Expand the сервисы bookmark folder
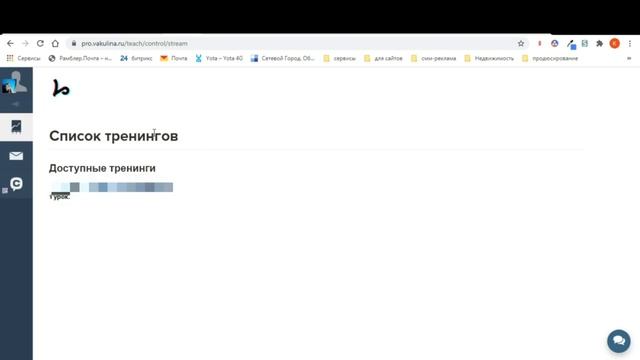 [340, 58]
